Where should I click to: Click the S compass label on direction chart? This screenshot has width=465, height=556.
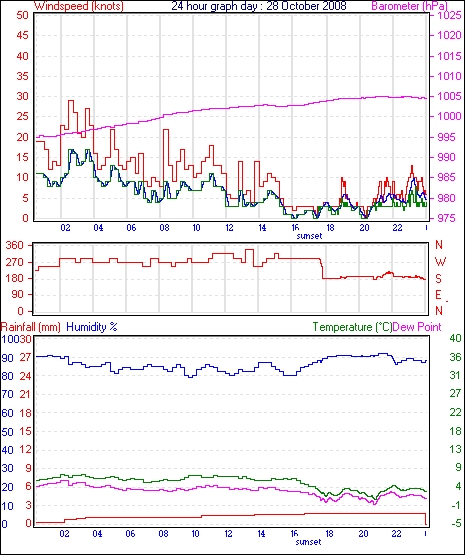click(438, 279)
